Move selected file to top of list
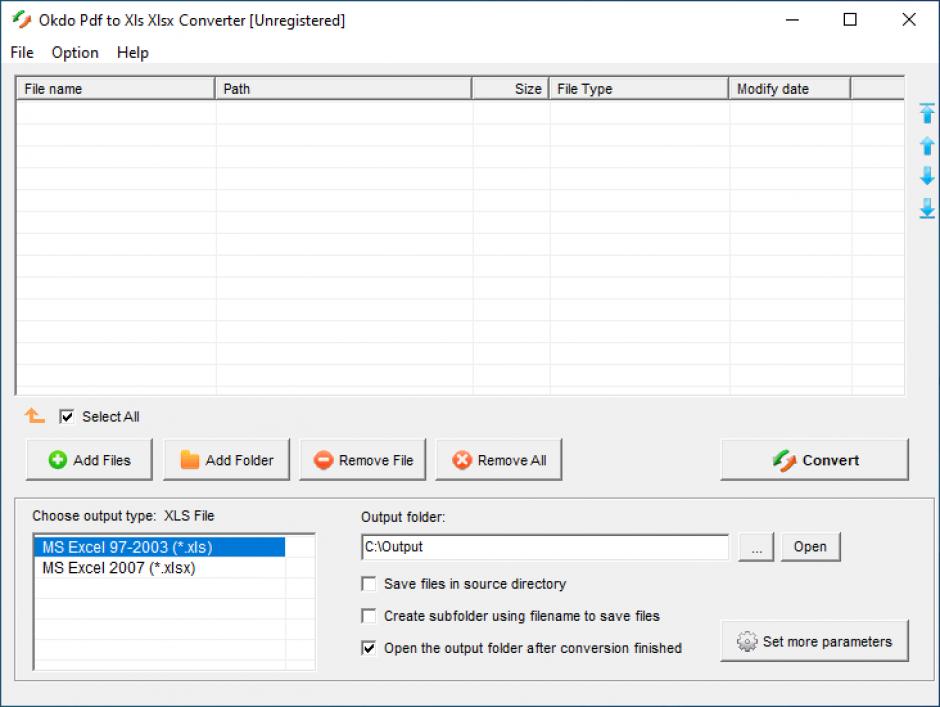 click(927, 113)
